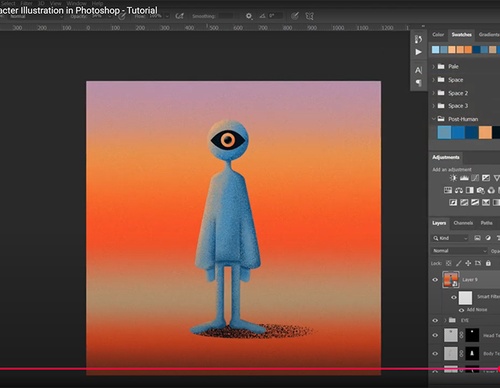500x388 pixels.
Task: Toggle lock transparent pixels
Action: 449,263
